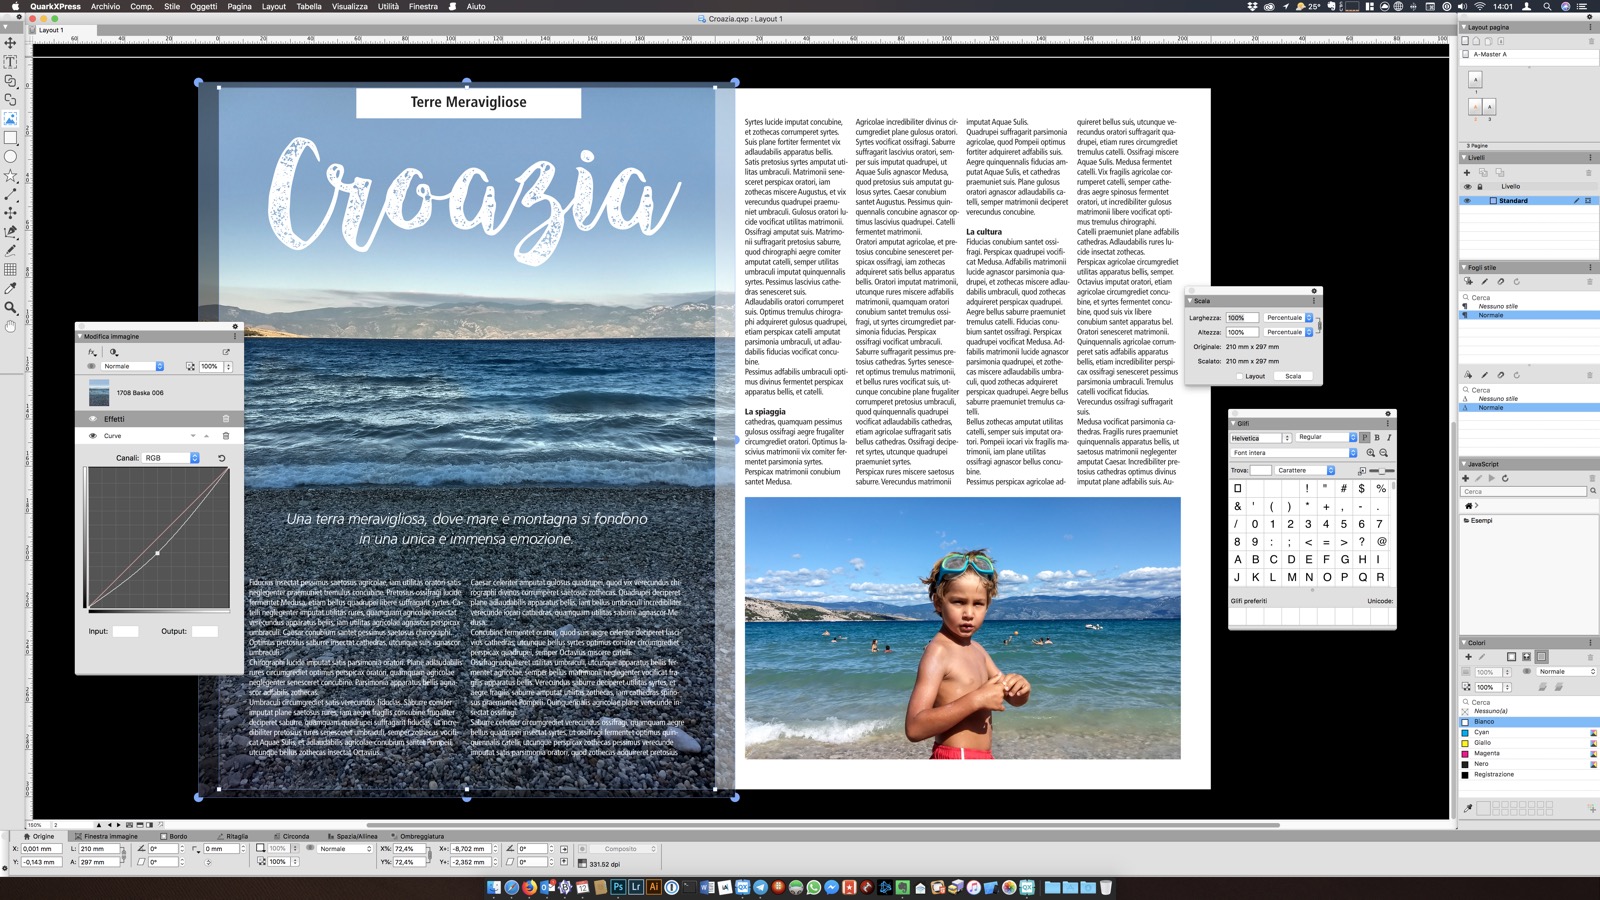Switch Colori panel to background color
Viewport: 1600px width, 900px height.
(x=1542, y=657)
